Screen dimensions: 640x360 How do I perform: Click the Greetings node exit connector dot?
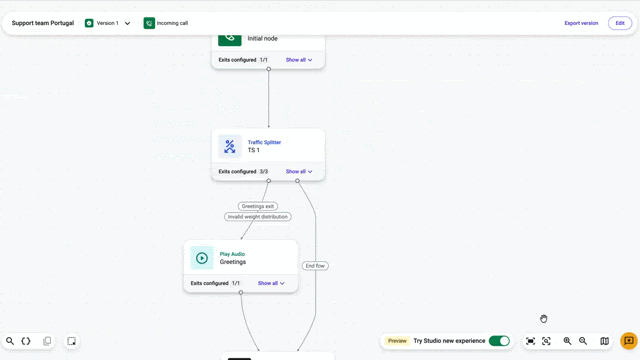(x=241, y=292)
